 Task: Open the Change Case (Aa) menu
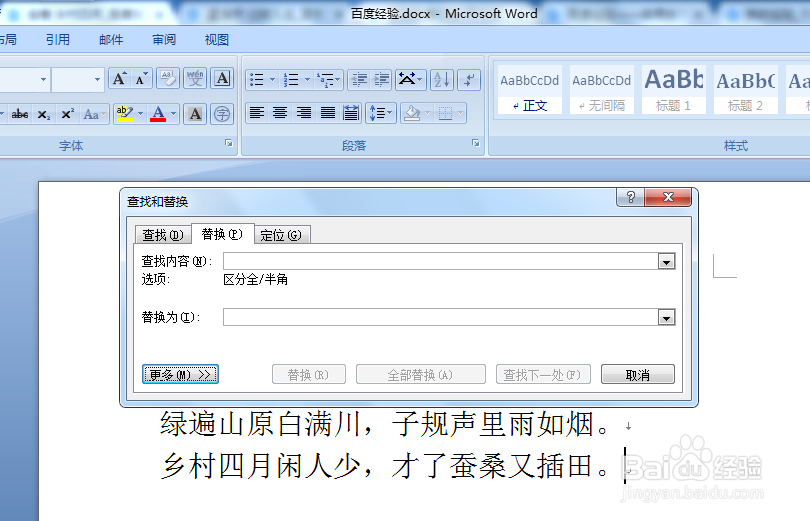tap(95, 114)
